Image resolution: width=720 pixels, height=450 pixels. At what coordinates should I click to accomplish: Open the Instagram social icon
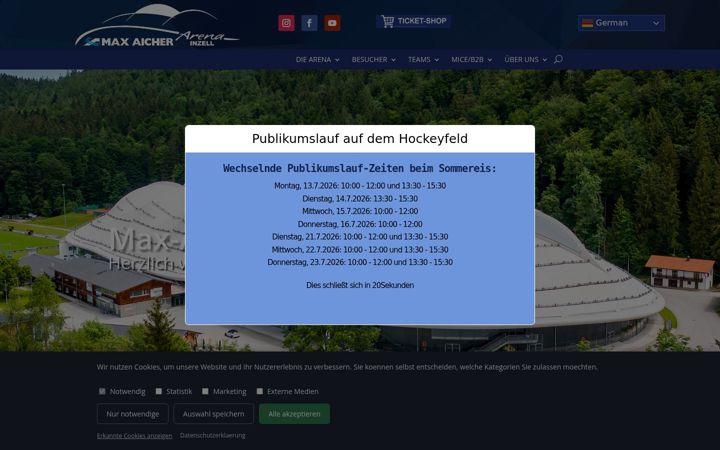tap(286, 23)
